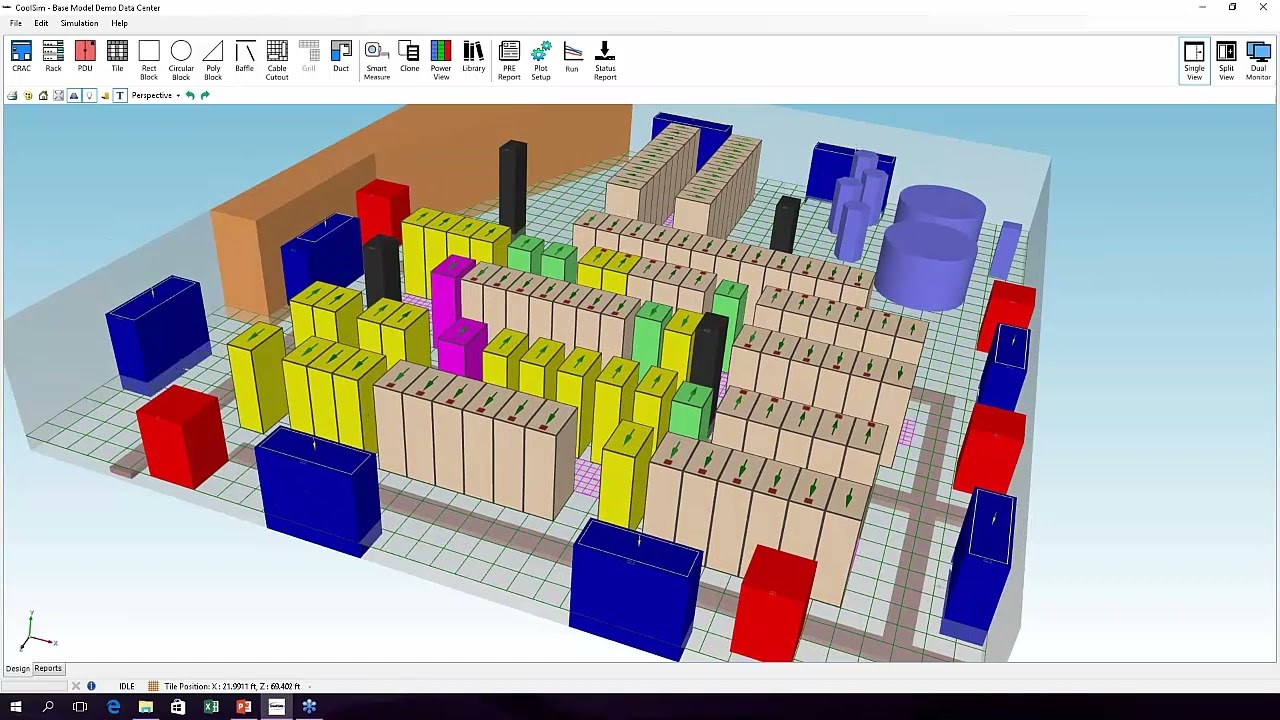The image size is (1280, 720).
Task: Launch Microsoft Edge from taskbar
Action: (113, 707)
